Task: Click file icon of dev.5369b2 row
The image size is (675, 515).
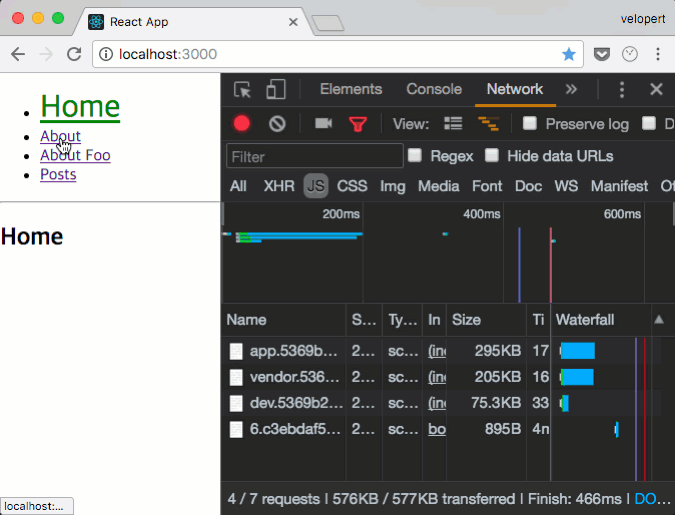Action: pos(236,403)
